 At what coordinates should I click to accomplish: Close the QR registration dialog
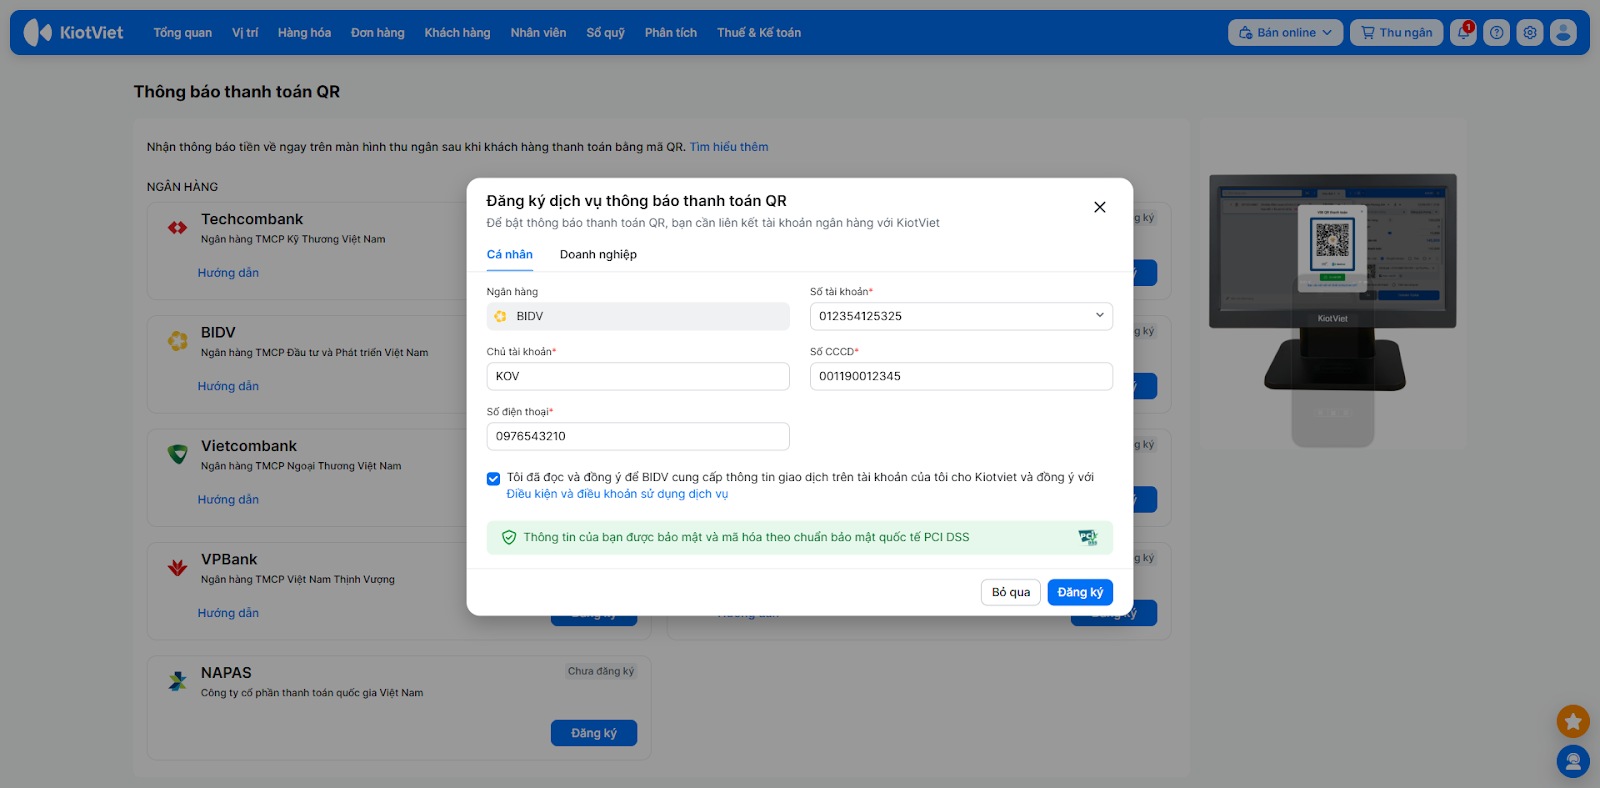pyautogui.click(x=1100, y=207)
